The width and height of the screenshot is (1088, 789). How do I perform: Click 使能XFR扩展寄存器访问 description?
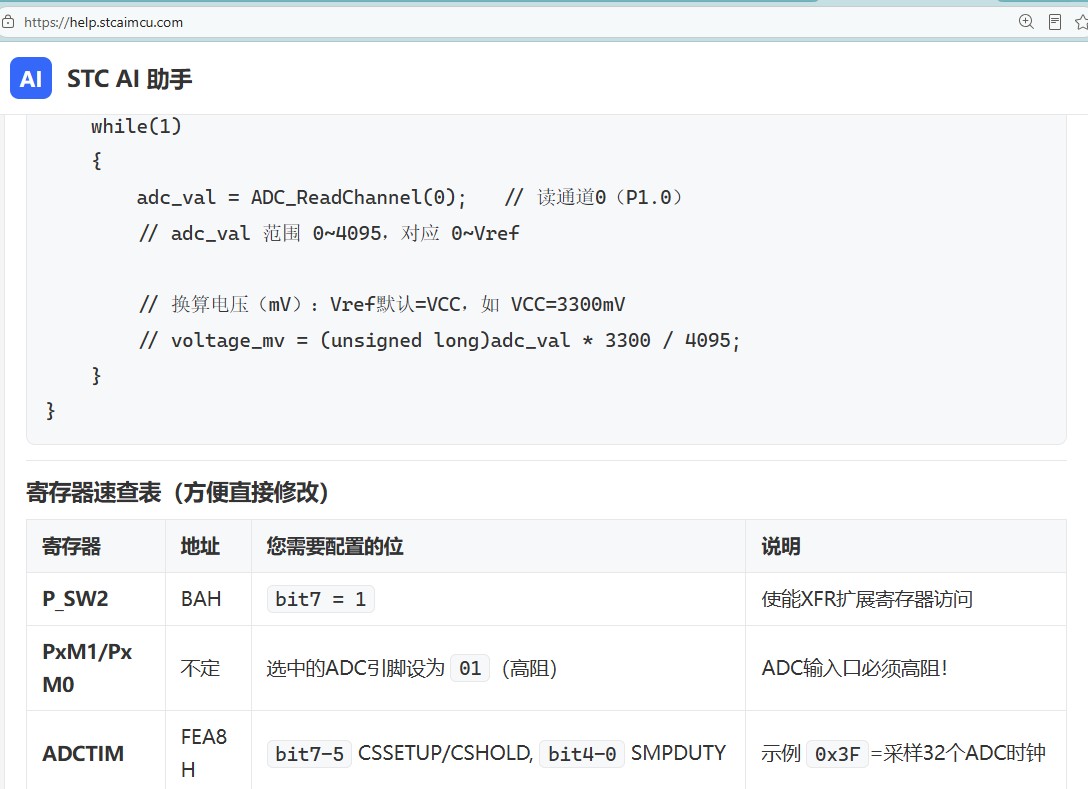pyautogui.click(x=867, y=599)
